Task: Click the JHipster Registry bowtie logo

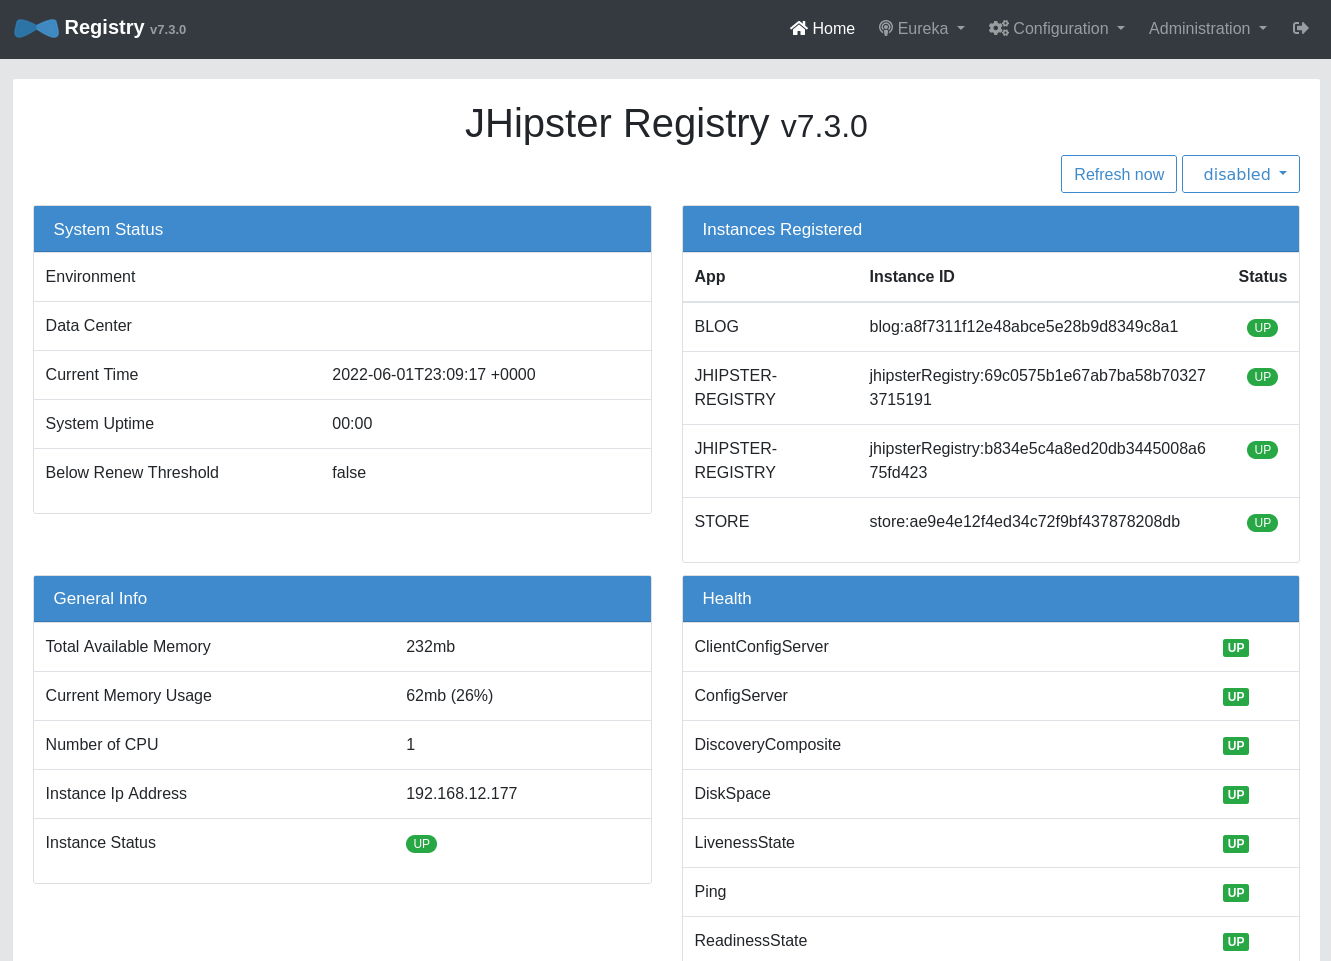Action: (x=36, y=28)
